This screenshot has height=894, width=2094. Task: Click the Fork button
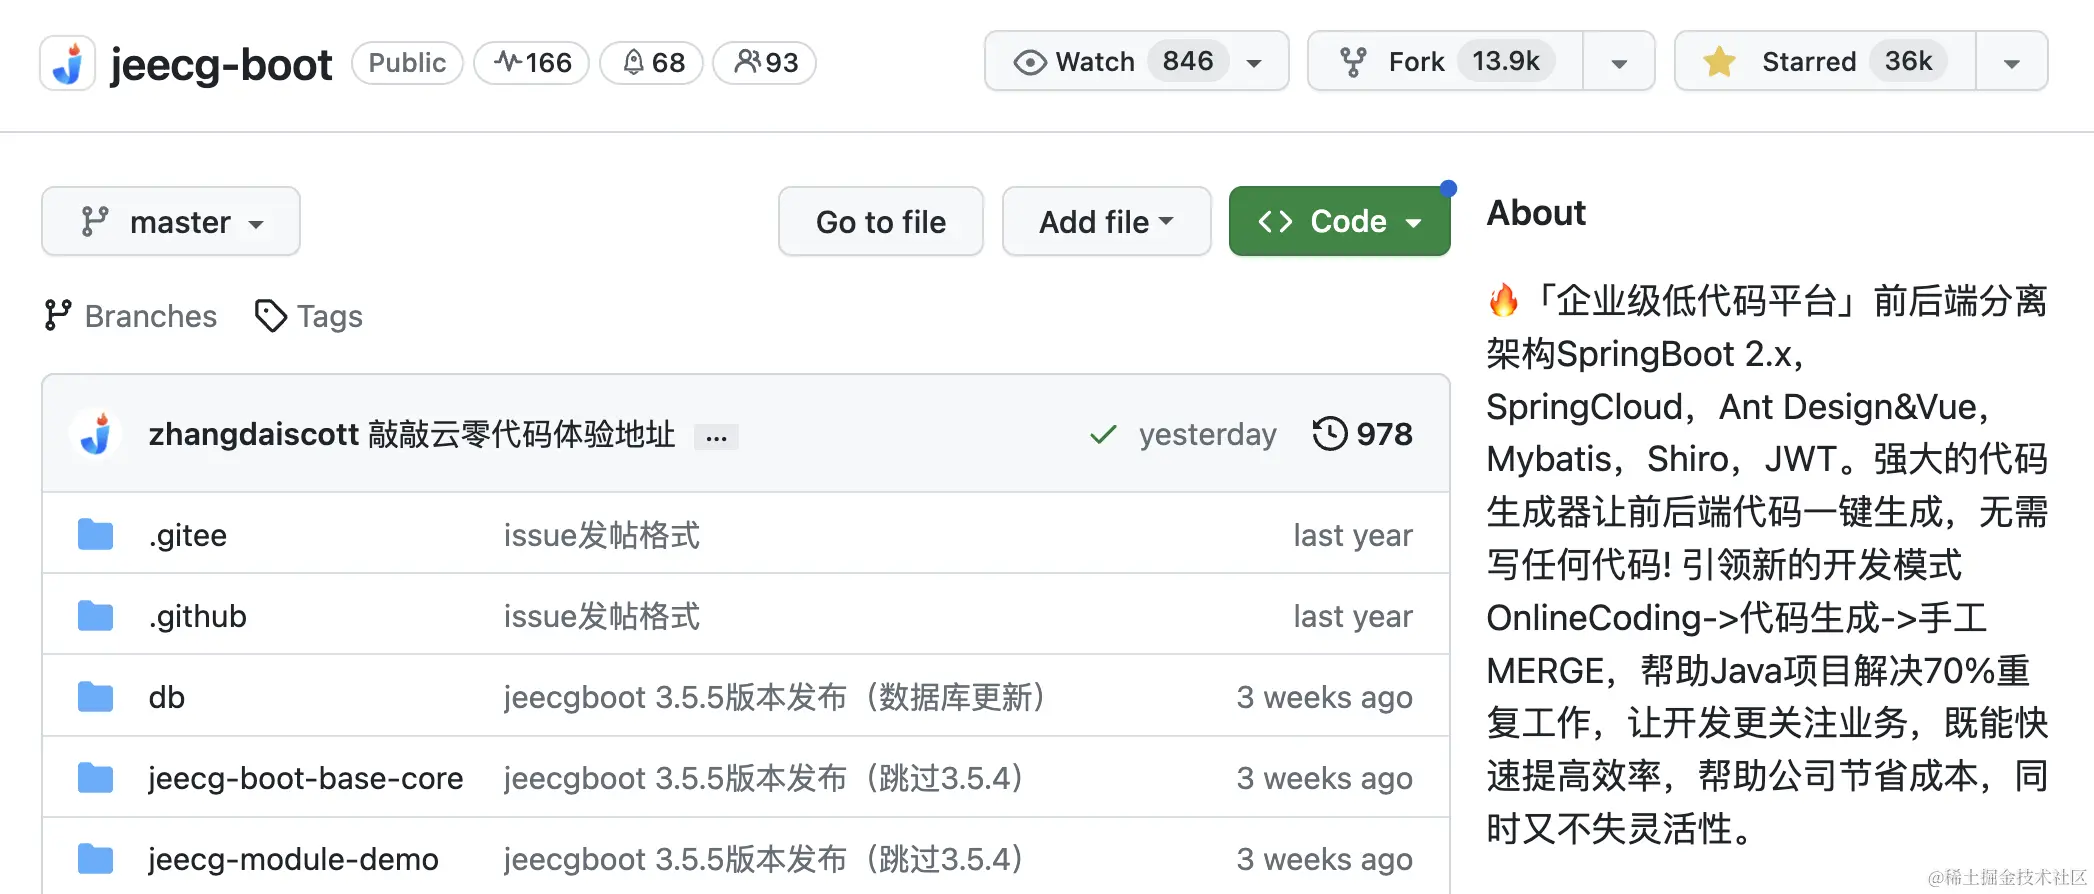click(1445, 61)
